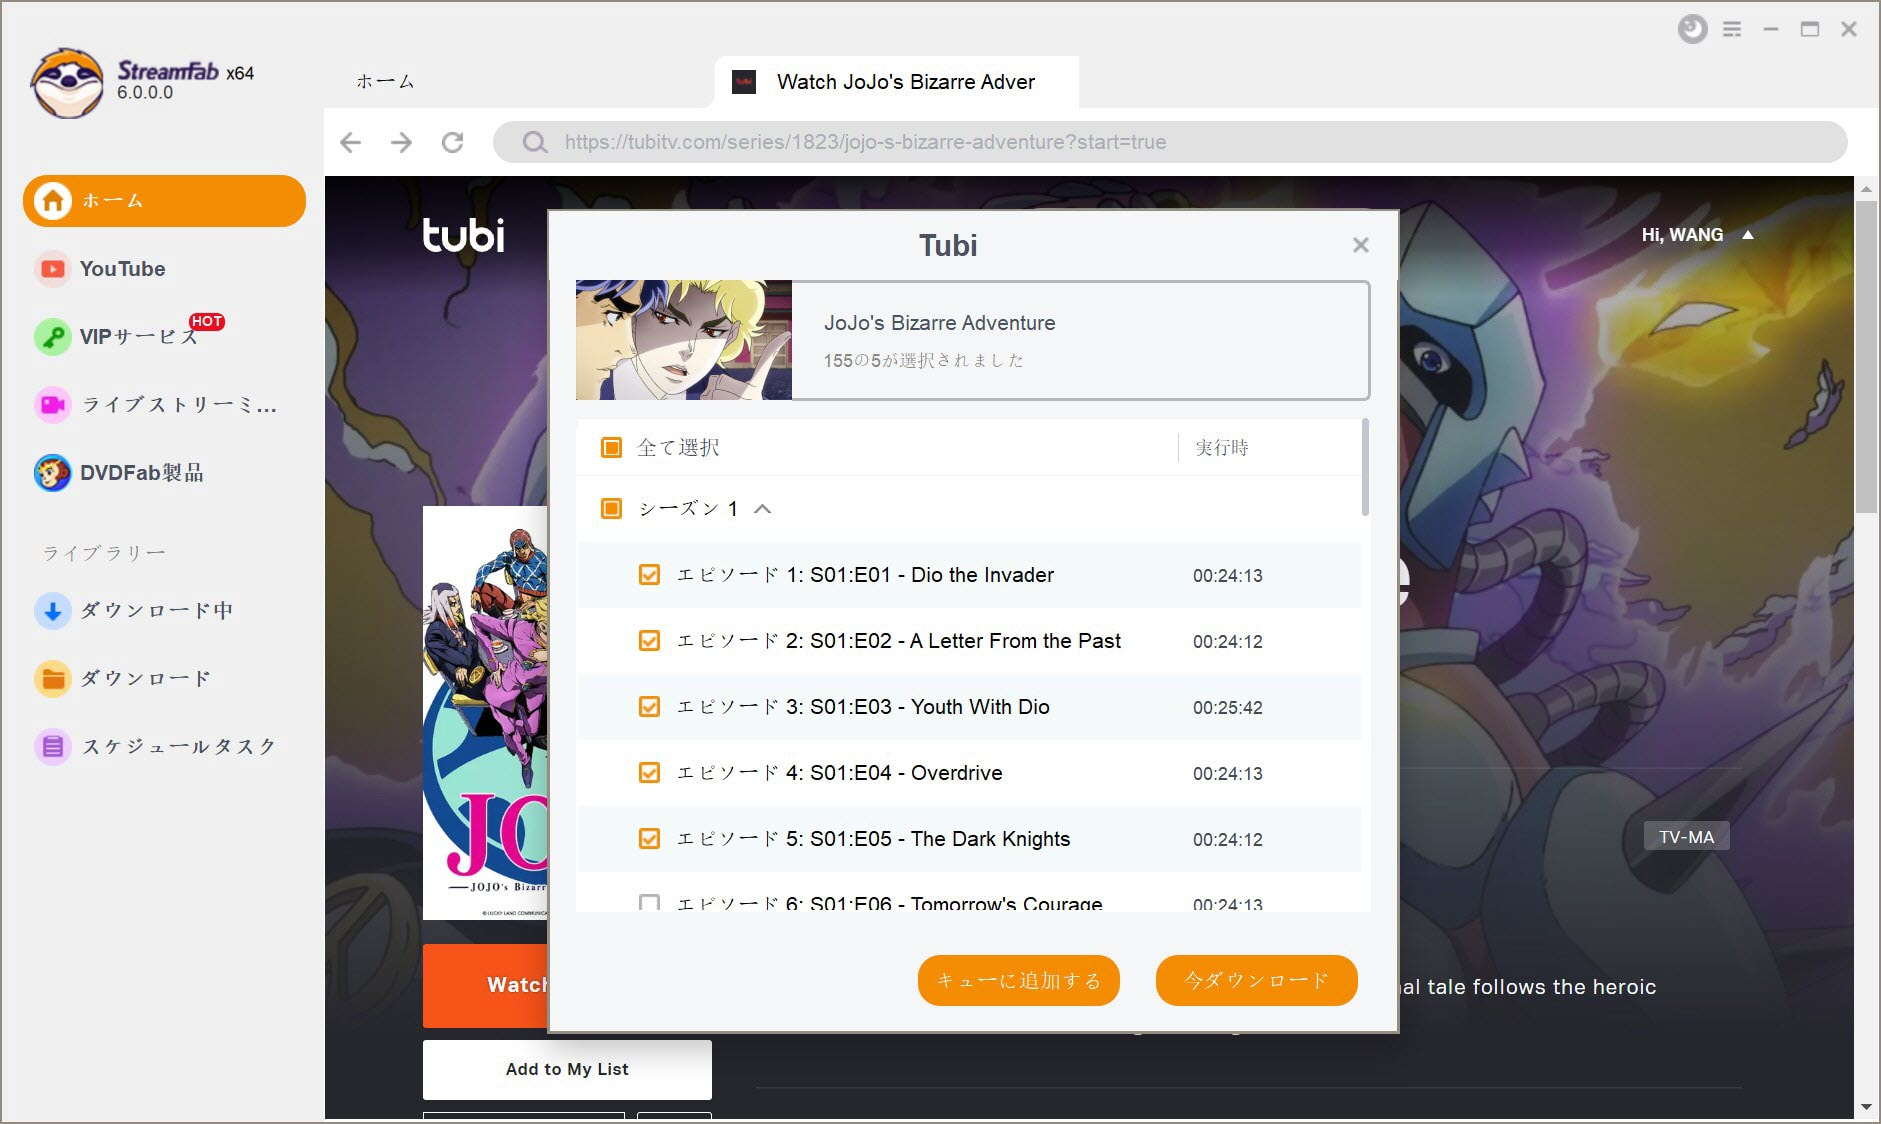Click the add to queue button
Viewport: 1881px width, 1124px height.
(x=1018, y=980)
